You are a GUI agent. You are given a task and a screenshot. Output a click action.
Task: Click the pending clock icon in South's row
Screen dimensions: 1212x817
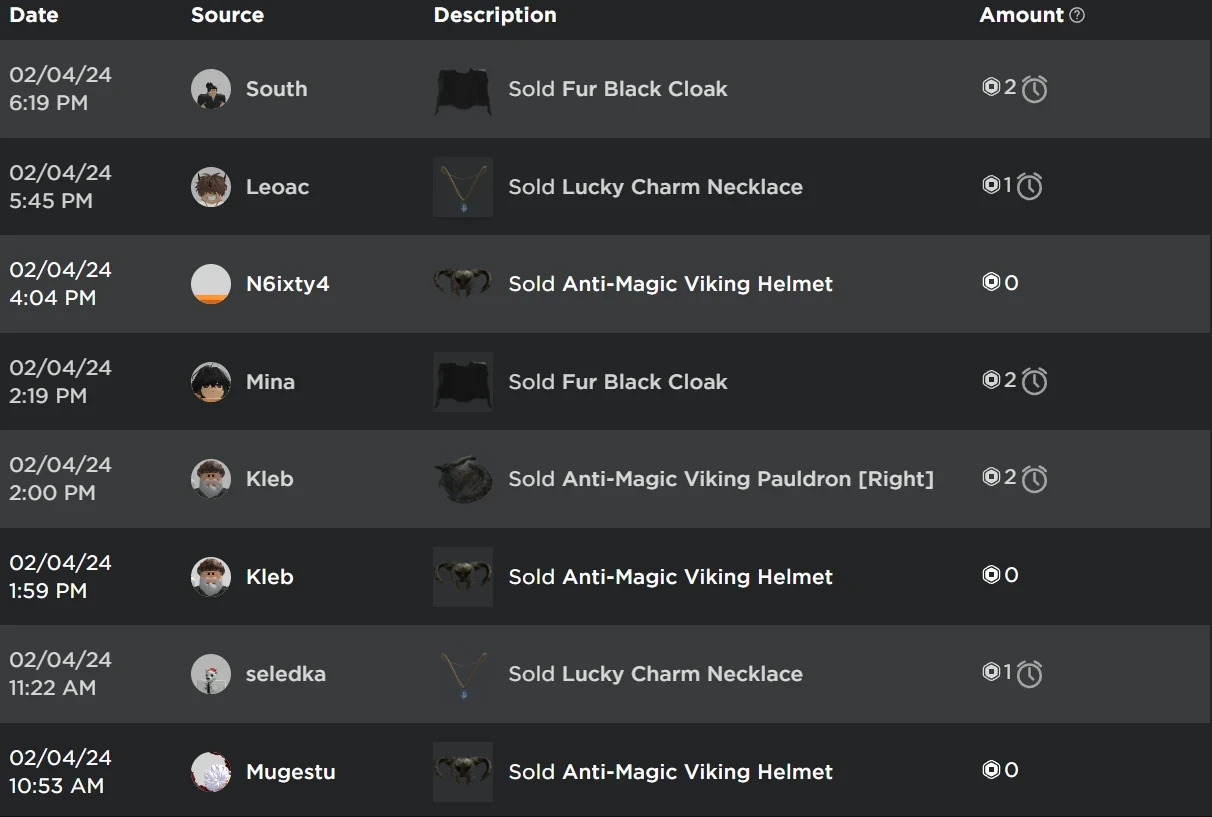(x=1035, y=88)
